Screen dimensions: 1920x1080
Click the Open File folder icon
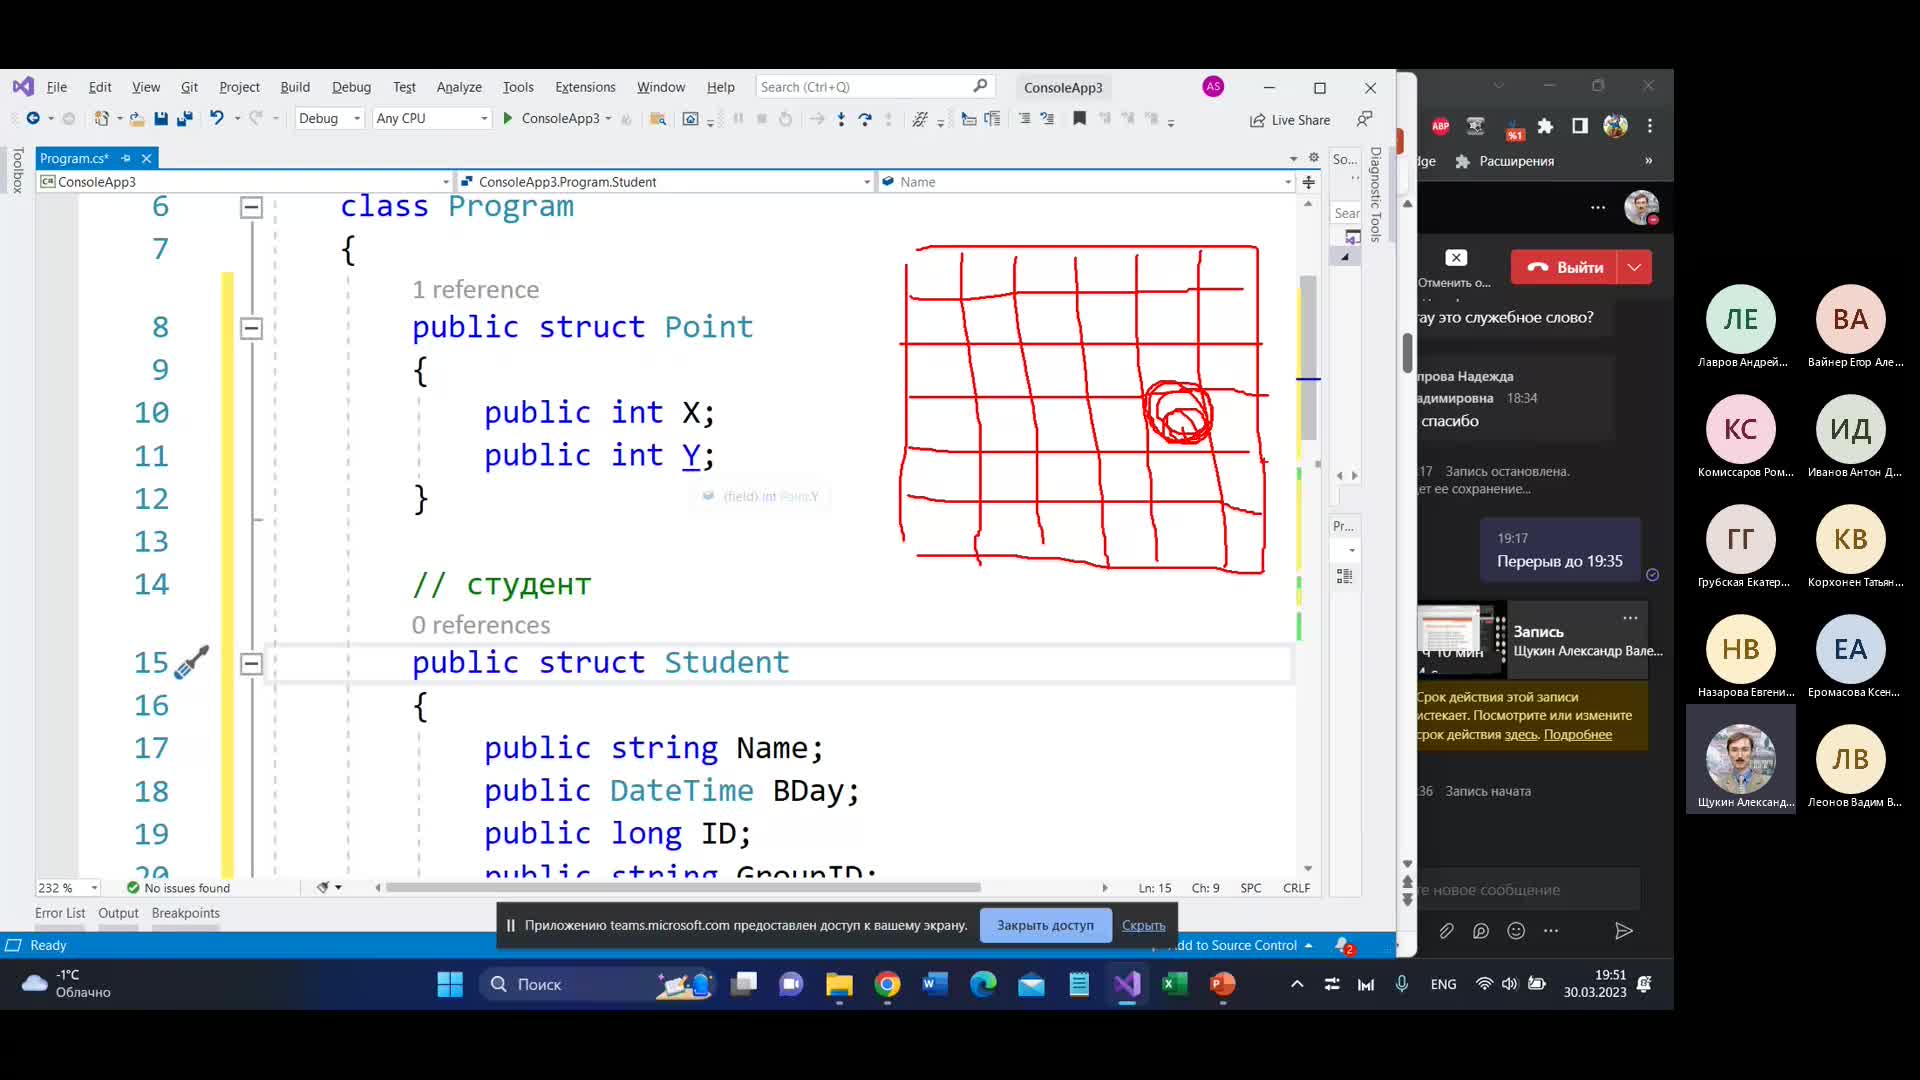(x=137, y=119)
